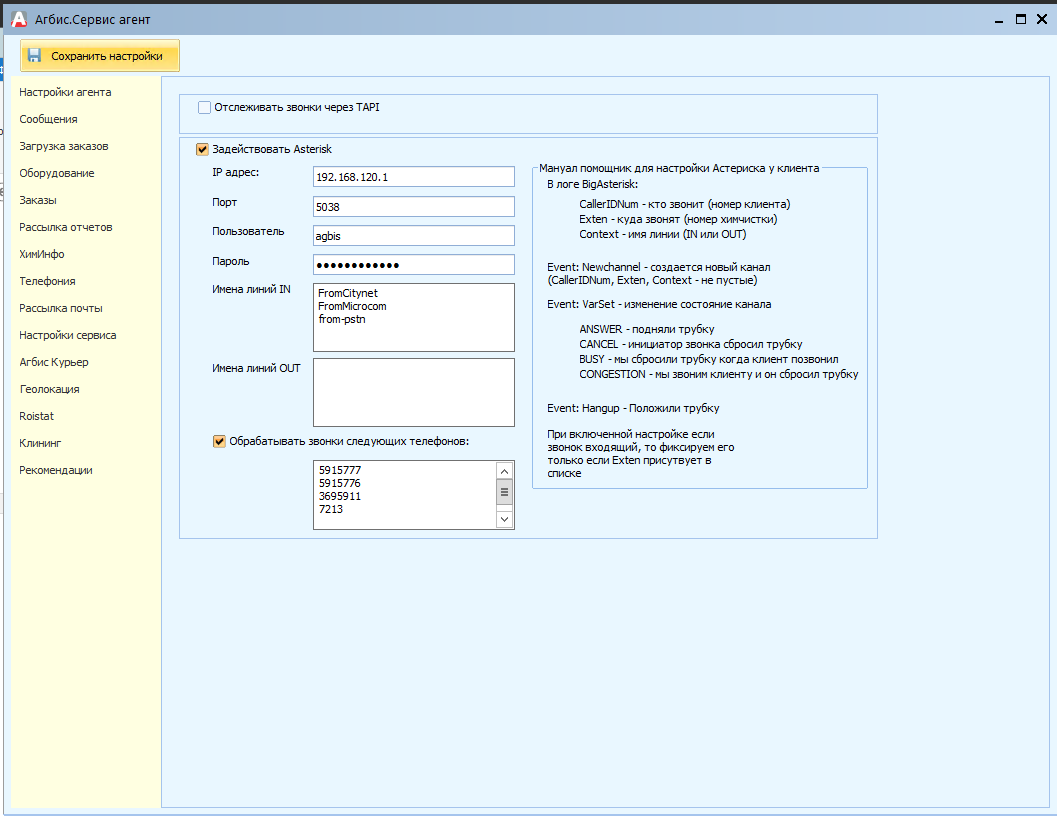1057x816 pixels.
Task: Open Агбис Курьер section
Action: (x=54, y=362)
